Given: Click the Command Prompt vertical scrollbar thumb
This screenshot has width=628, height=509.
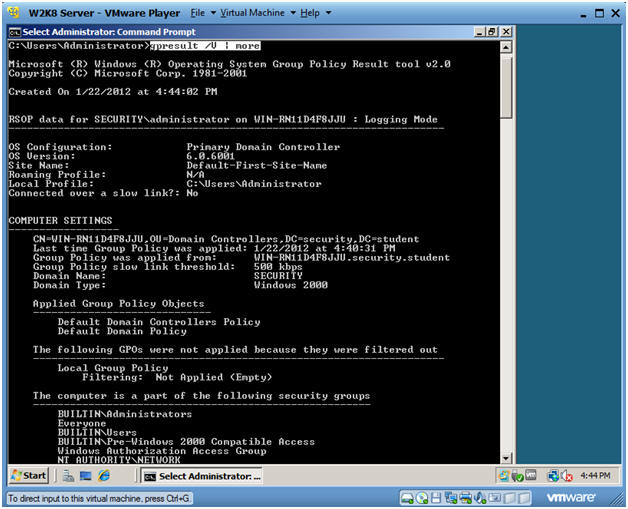Looking at the screenshot, I should click(506, 86).
